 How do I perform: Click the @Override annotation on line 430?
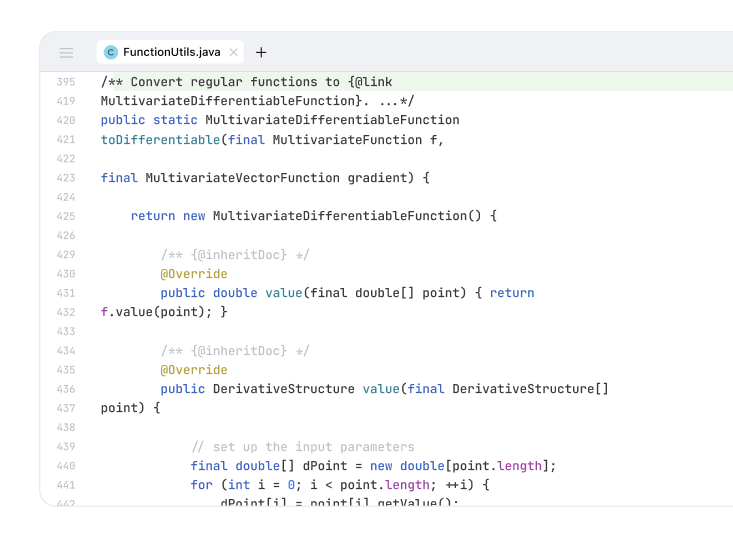click(193, 274)
